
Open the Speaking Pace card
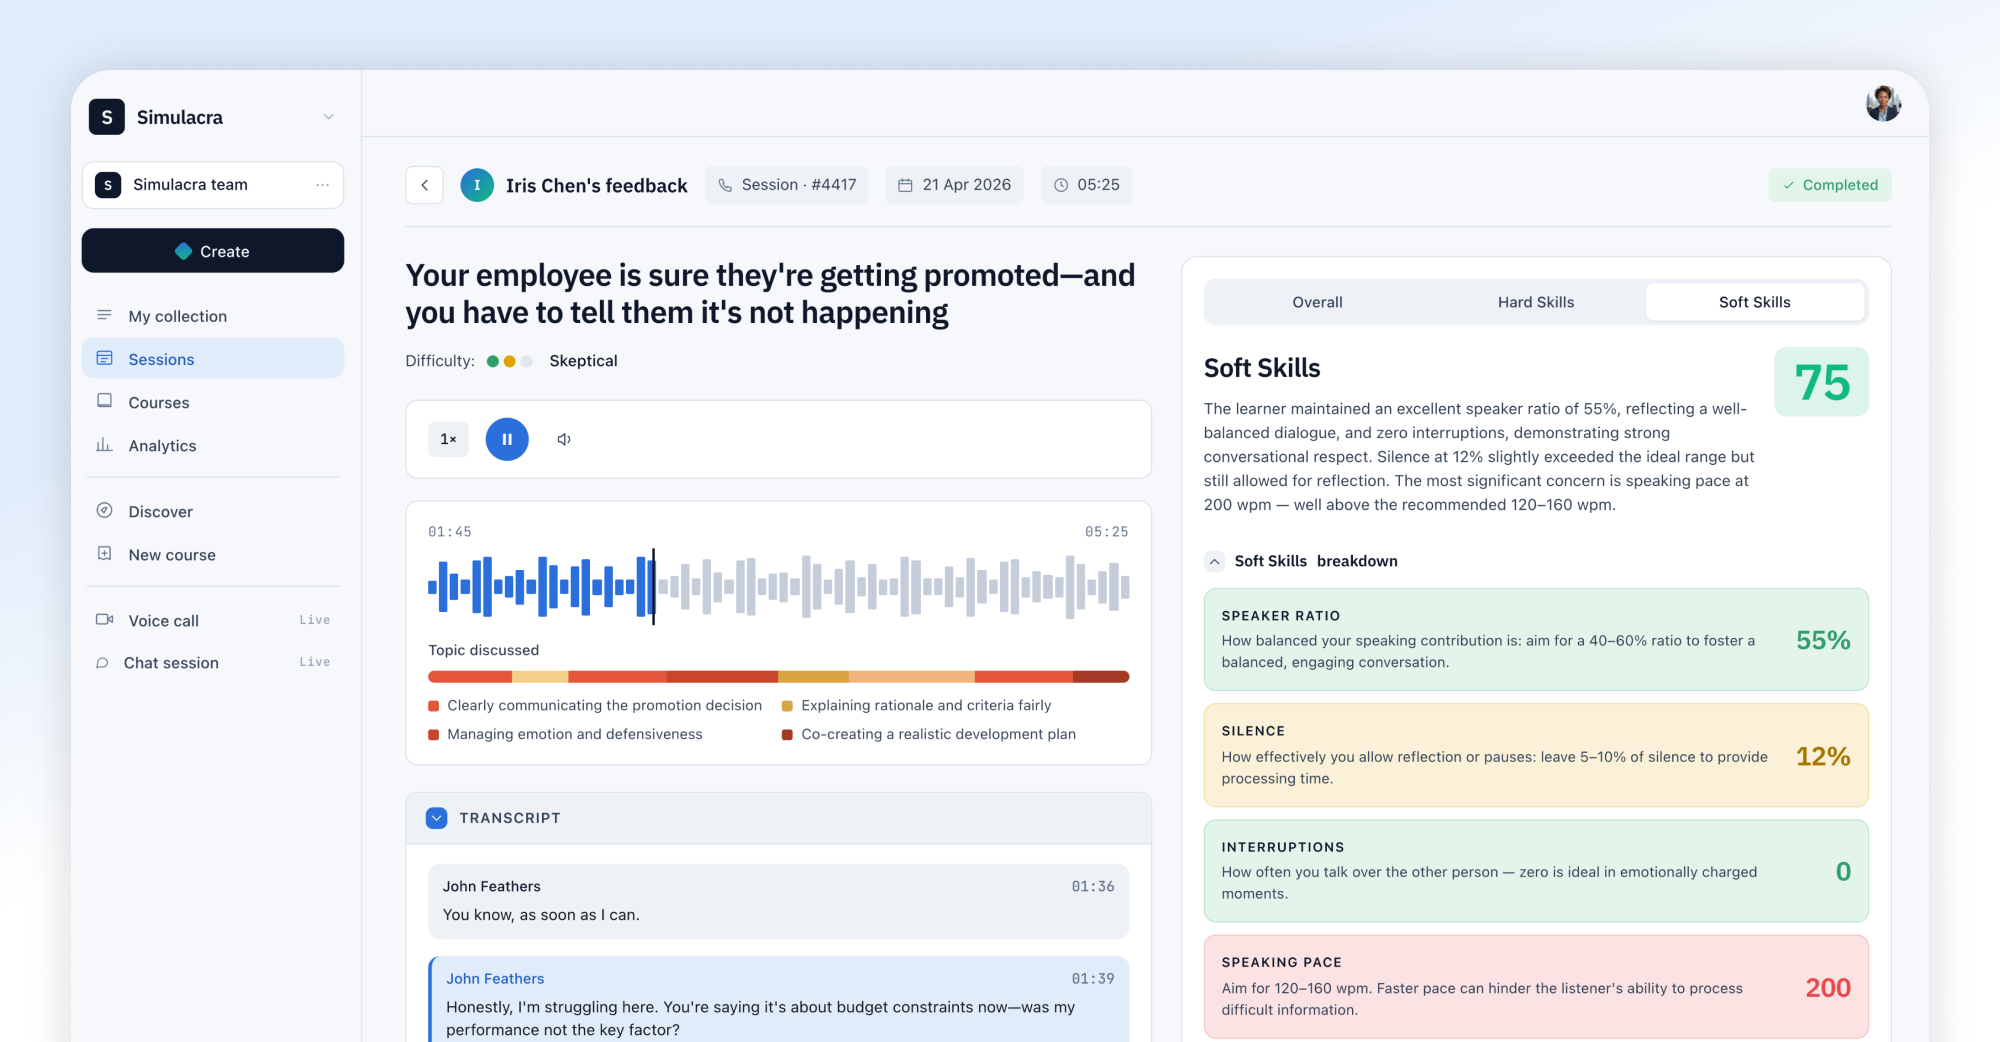[1536, 987]
